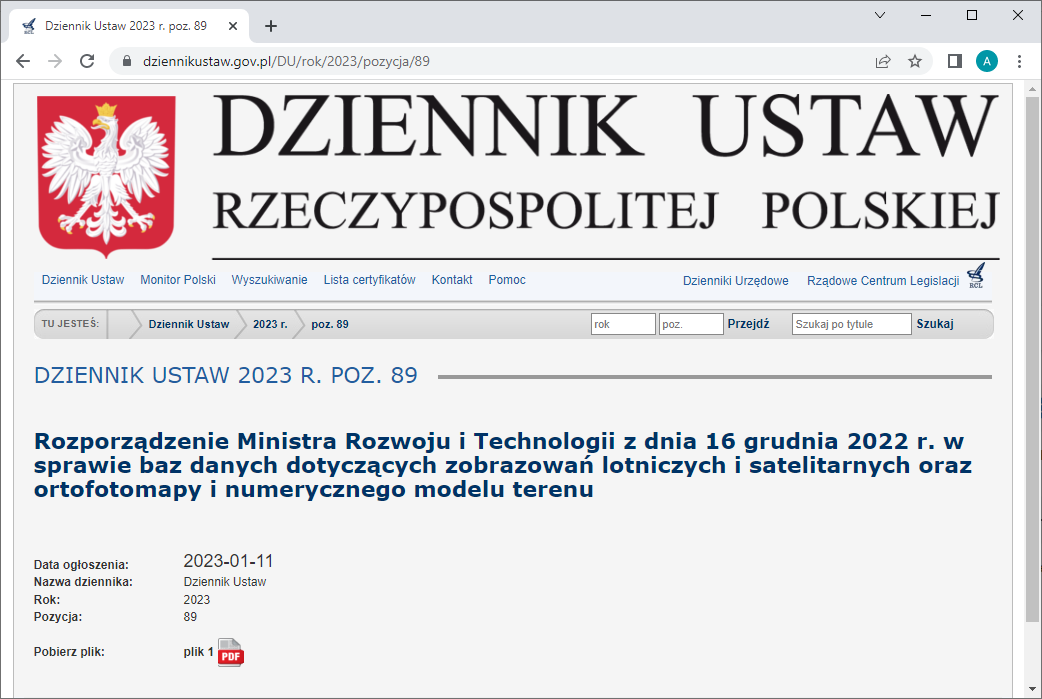
Task: Open the browser three-dot menu
Action: (x=1020, y=61)
